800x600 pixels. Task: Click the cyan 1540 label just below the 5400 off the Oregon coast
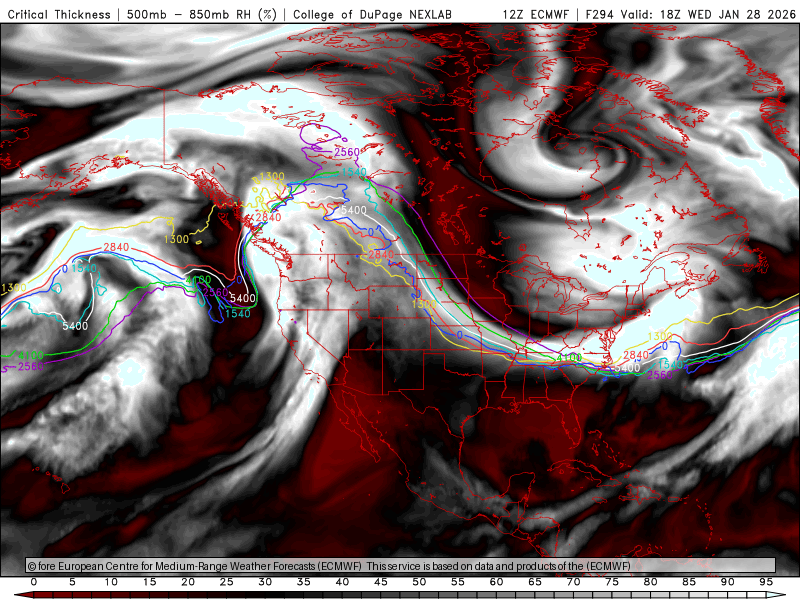pos(238,313)
